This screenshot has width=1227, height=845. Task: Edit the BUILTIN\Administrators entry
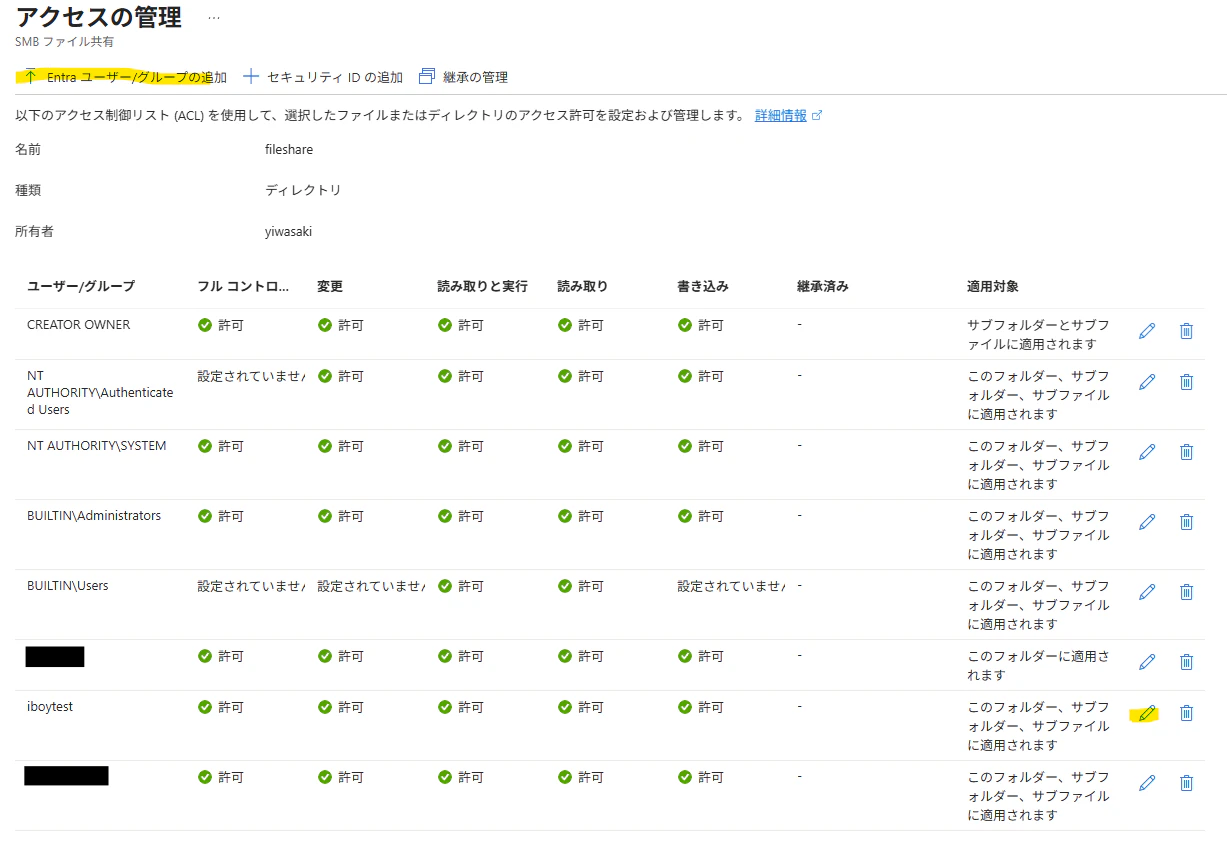[1147, 522]
